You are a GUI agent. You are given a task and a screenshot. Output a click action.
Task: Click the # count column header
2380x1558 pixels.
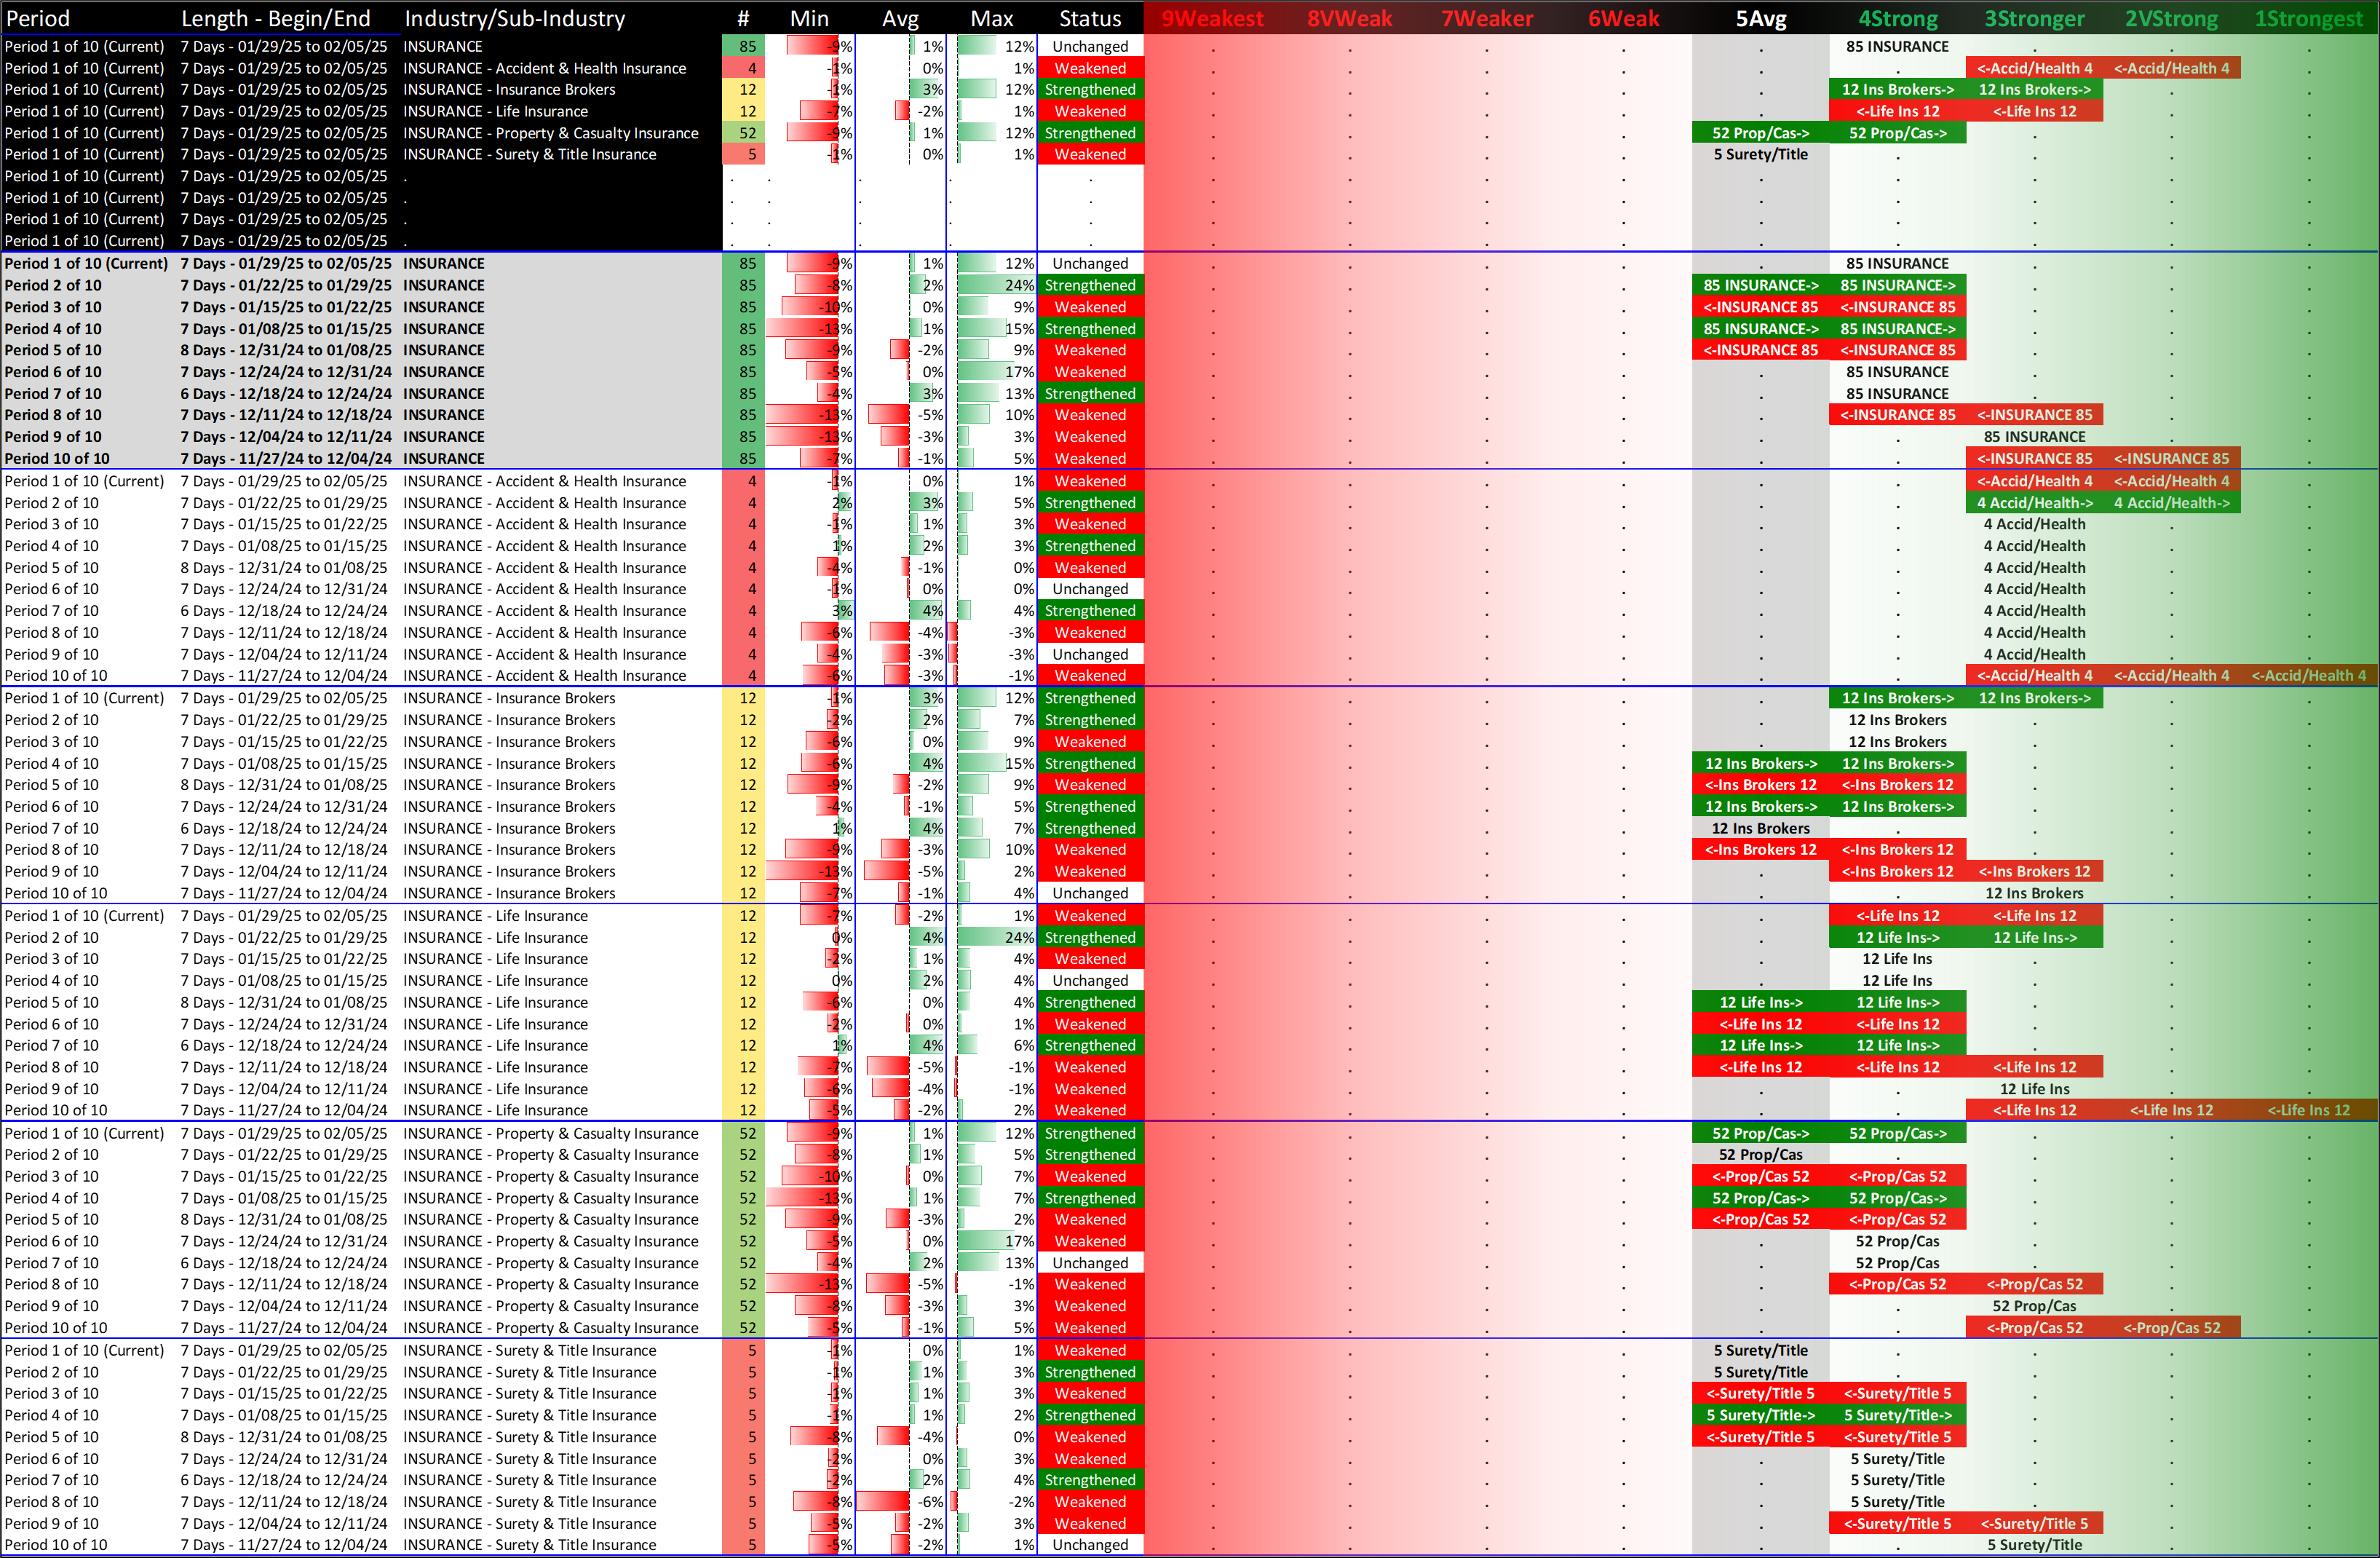pyautogui.click(x=742, y=18)
